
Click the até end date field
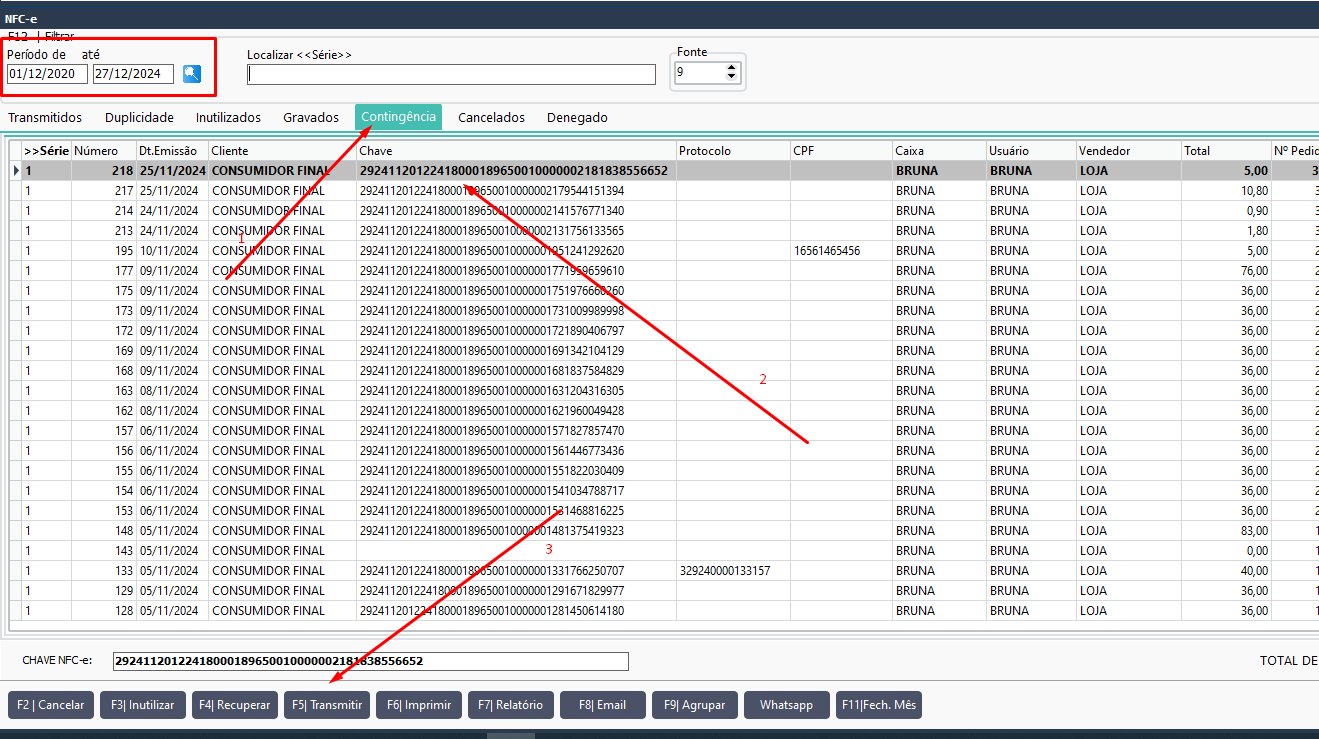pyautogui.click(x=133, y=74)
